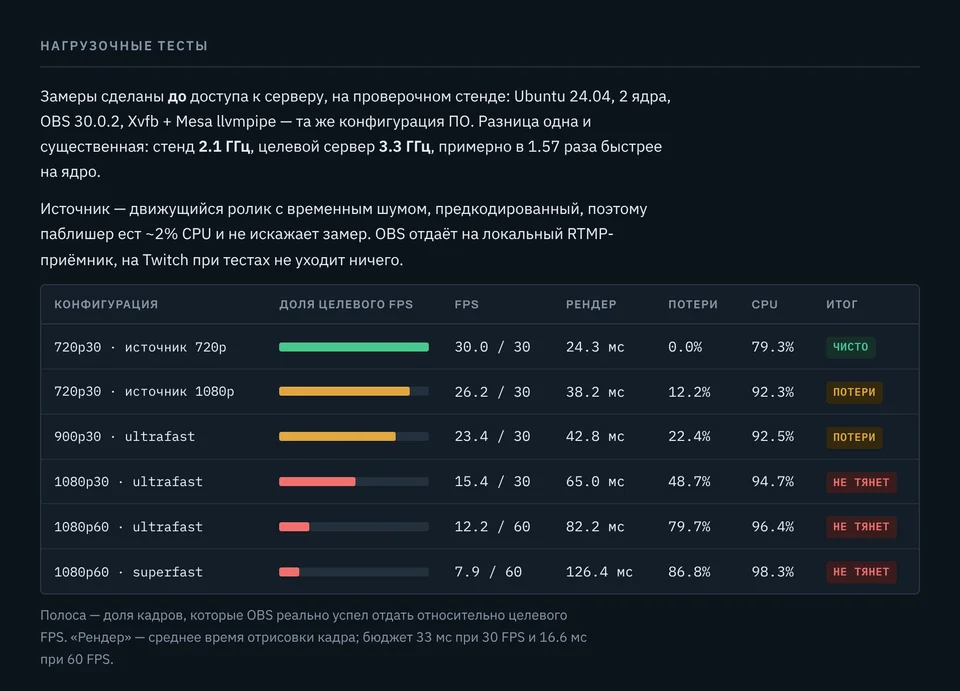Click the '98.3%' CPU value
960x691 pixels.
pos(773,572)
